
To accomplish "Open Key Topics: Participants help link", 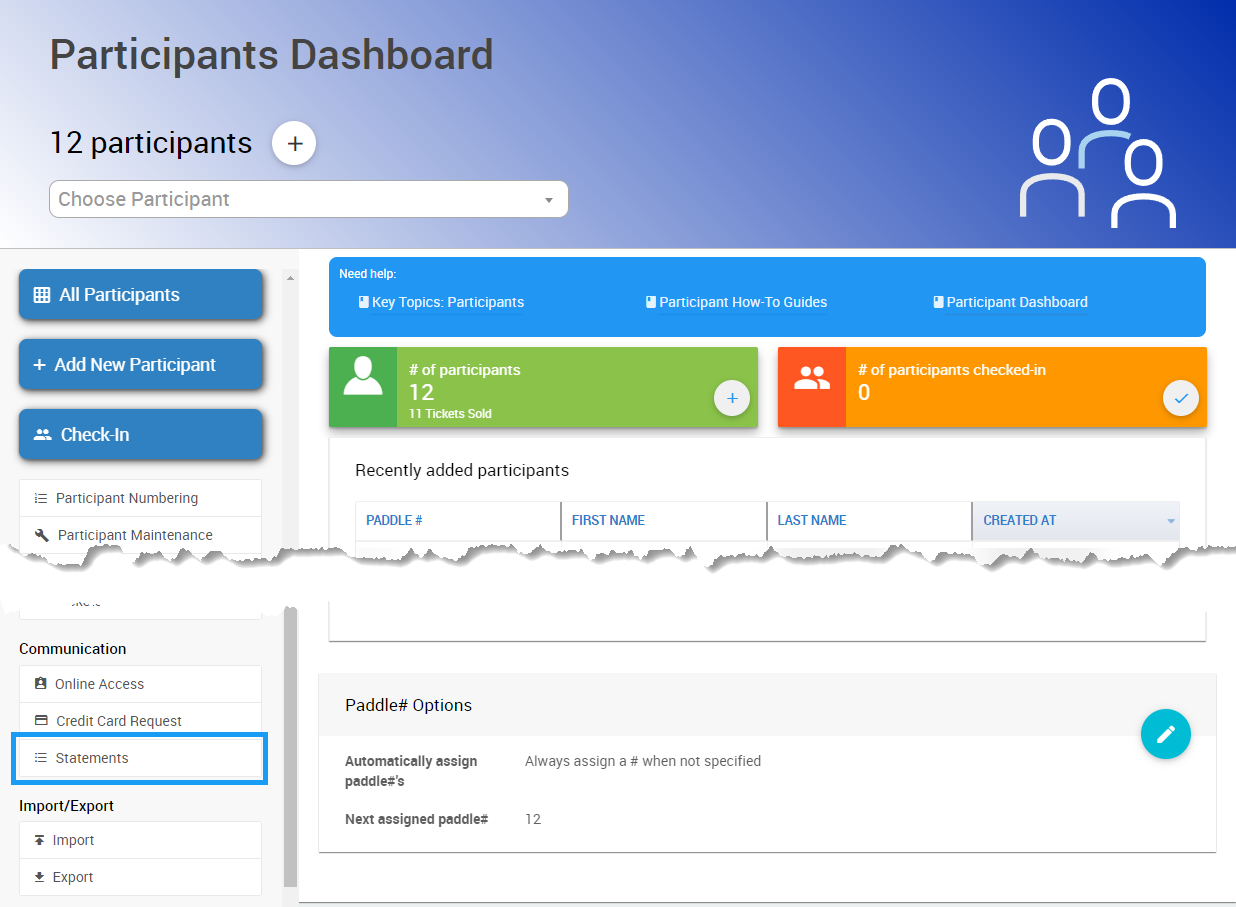I will 447,302.
